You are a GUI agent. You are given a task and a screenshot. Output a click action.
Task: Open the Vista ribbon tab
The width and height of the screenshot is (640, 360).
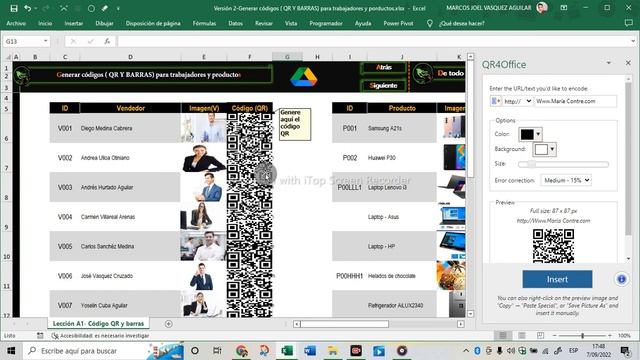(291, 24)
